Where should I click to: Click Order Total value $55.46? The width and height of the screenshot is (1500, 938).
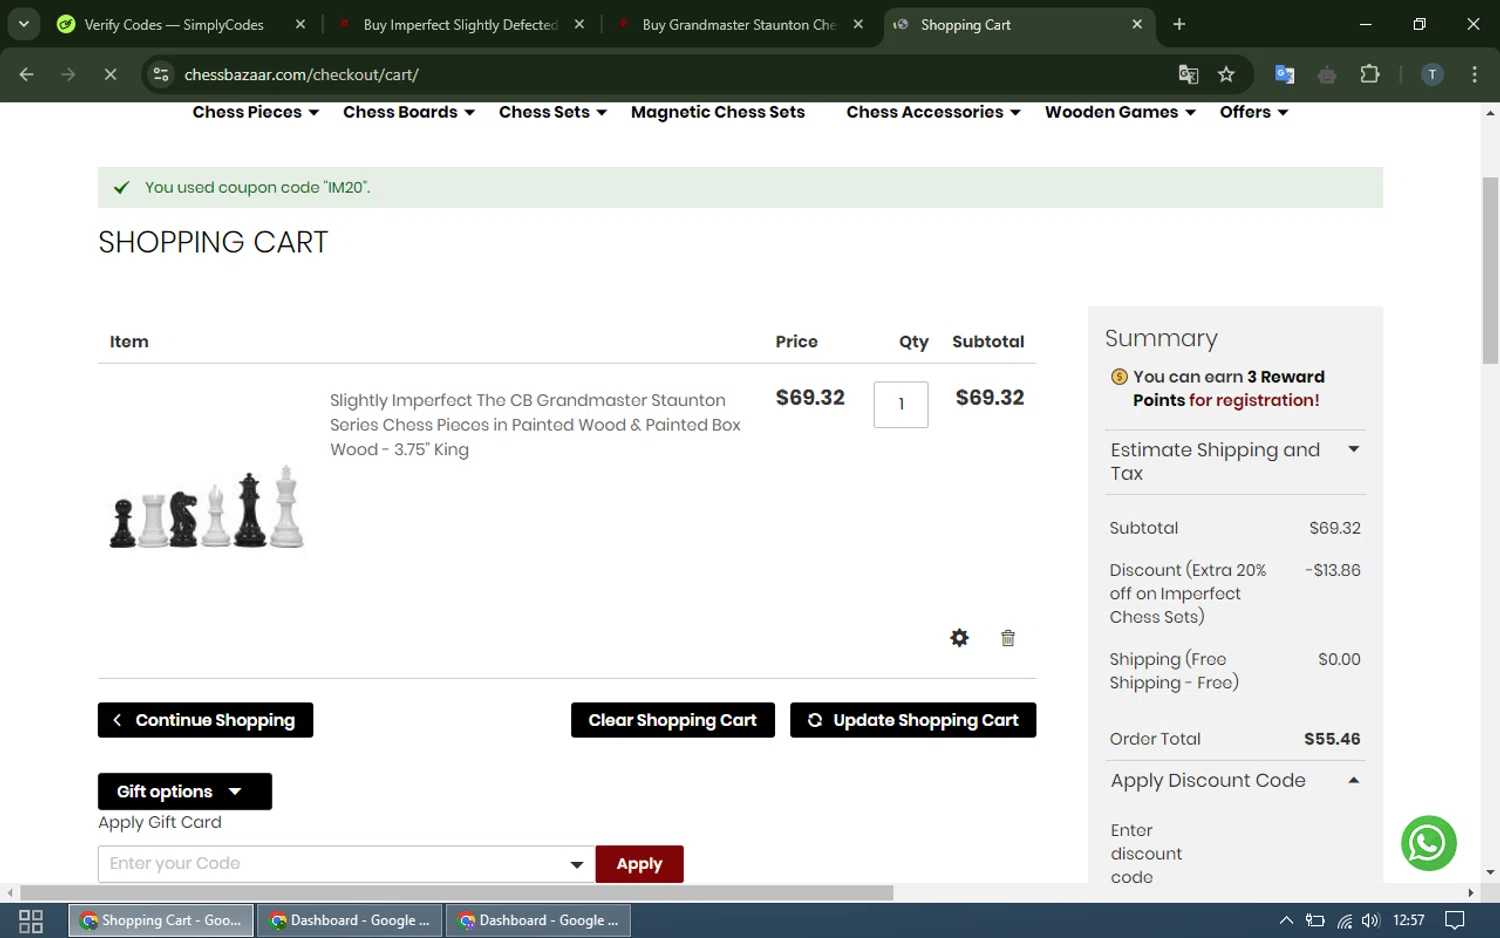pyautogui.click(x=1332, y=739)
